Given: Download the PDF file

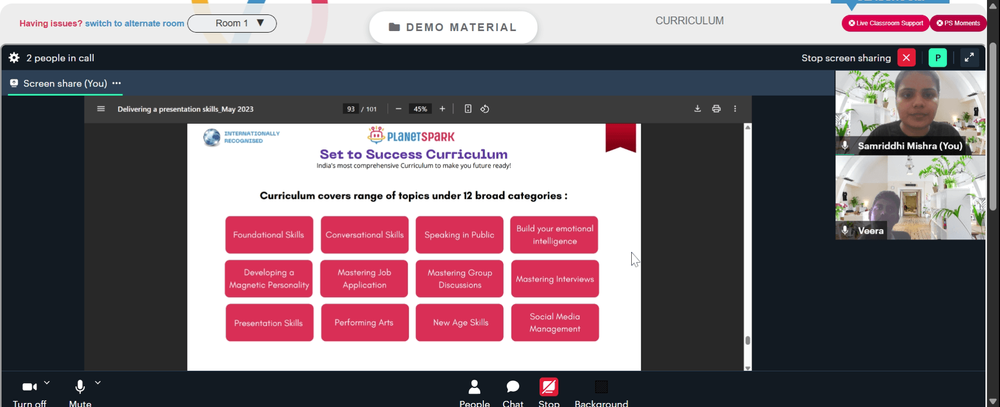Looking at the screenshot, I should (698, 109).
